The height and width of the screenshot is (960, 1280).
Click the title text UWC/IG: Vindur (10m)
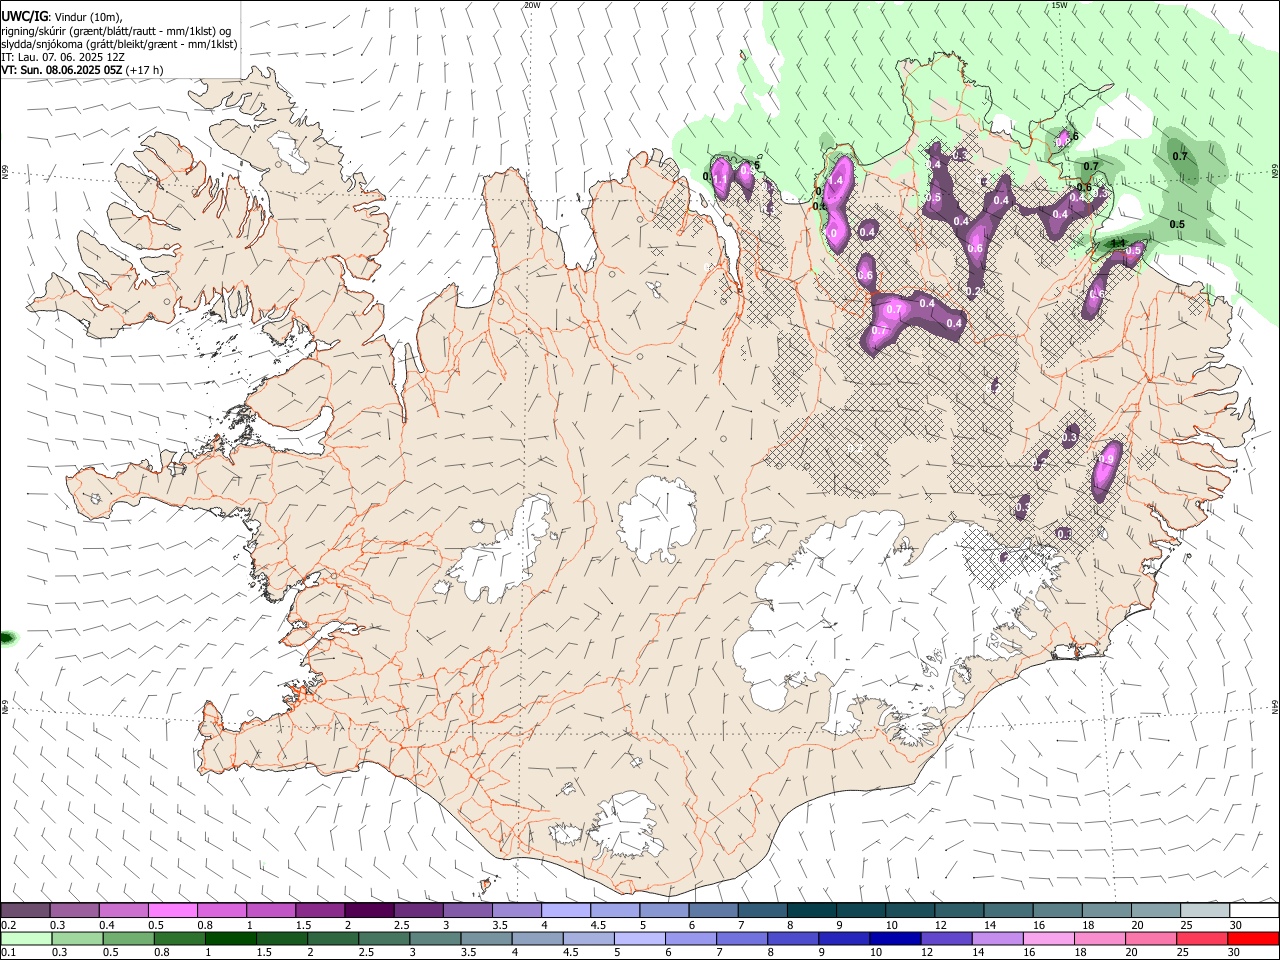click(61, 17)
